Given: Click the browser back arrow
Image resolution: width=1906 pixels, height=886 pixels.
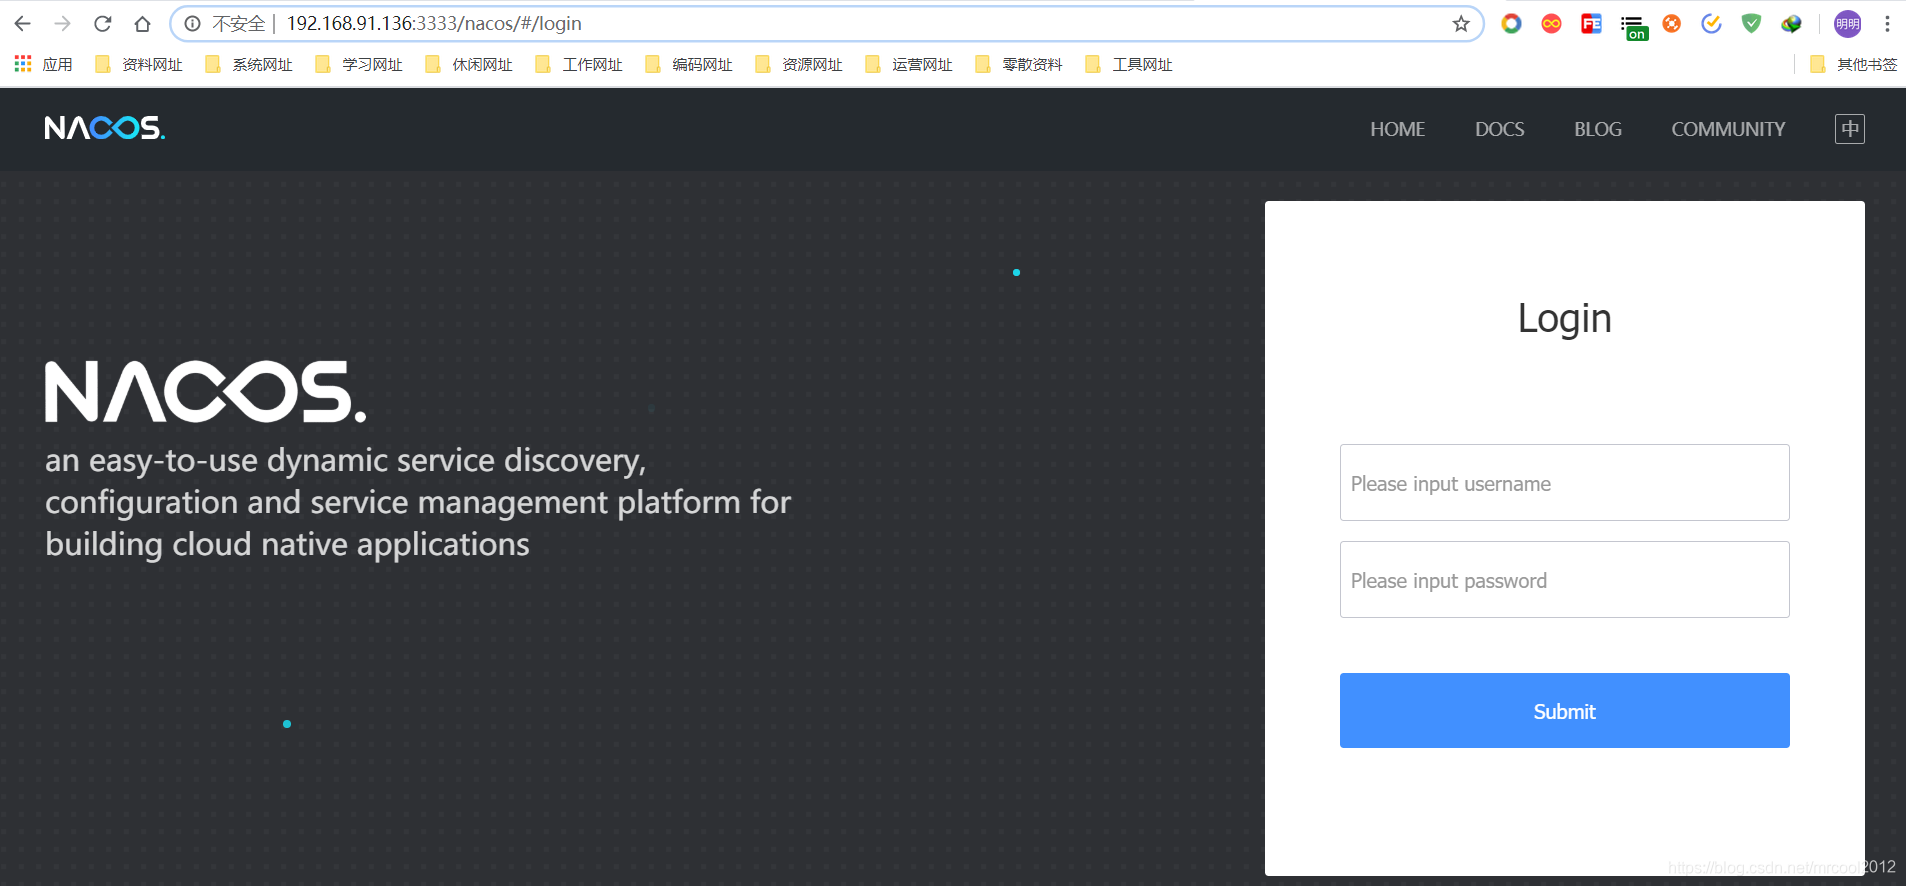Looking at the screenshot, I should coord(22,23).
